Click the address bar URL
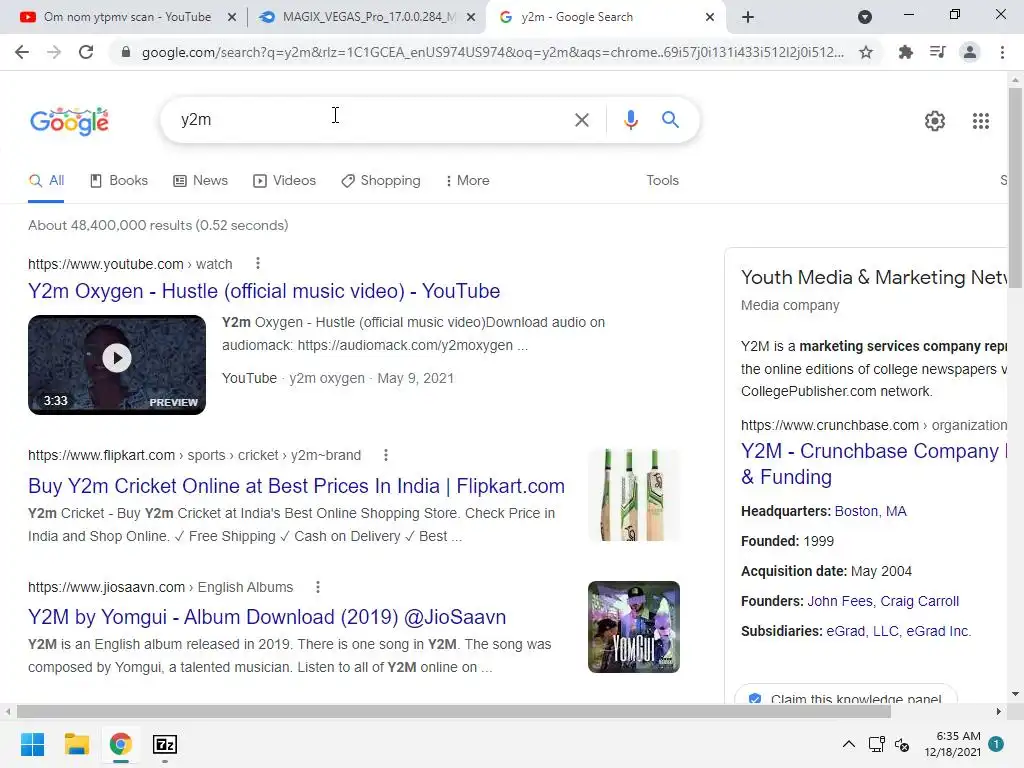The height and width of the screenshot is (768, 1024). pos(492,52)
